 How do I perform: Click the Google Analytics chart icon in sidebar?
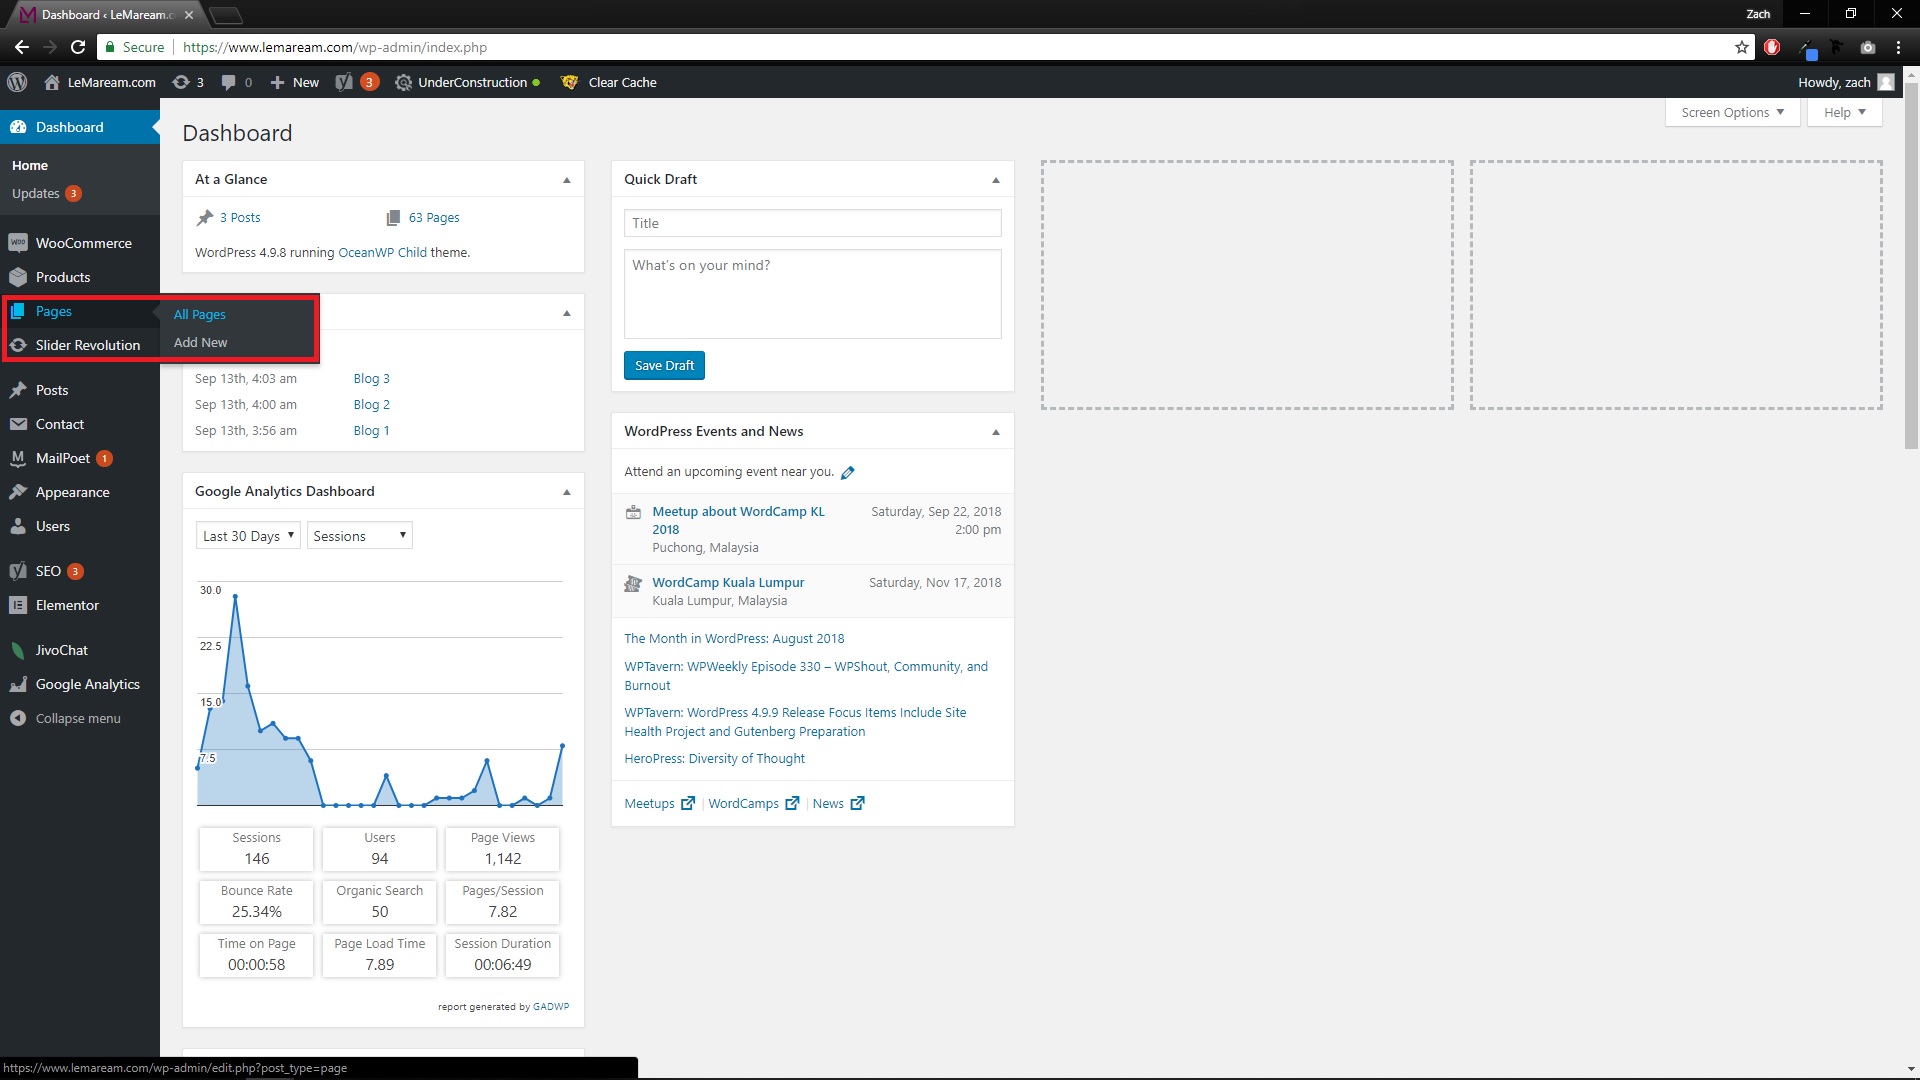pyautogui.click(x=18, y=684)
